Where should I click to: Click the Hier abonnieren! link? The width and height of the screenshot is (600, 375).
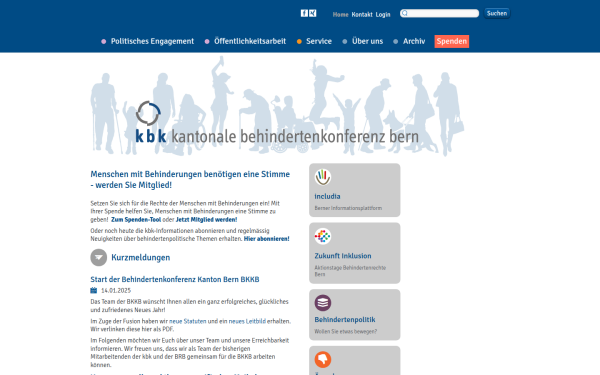coord(266,239)
